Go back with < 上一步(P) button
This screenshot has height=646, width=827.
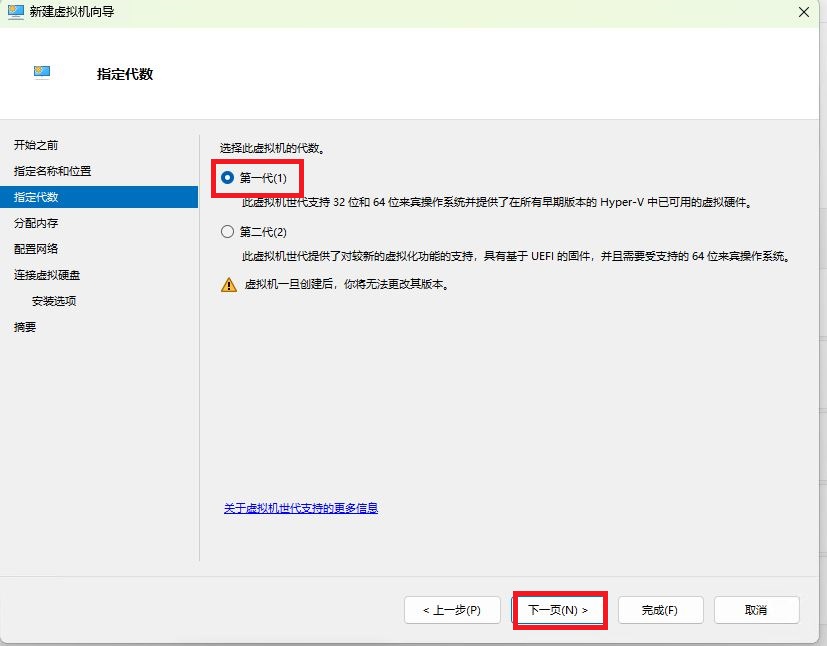(452, 610)
